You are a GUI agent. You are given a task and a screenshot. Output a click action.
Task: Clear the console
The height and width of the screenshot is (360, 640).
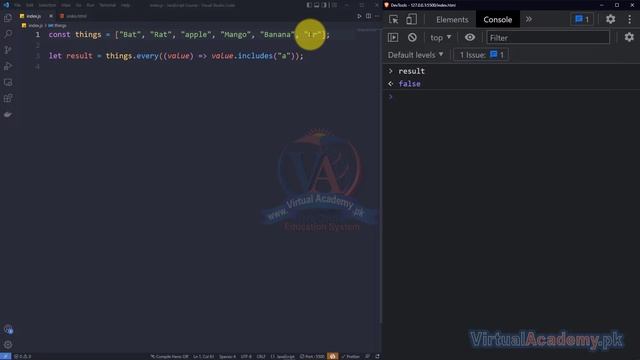[412, 38]
